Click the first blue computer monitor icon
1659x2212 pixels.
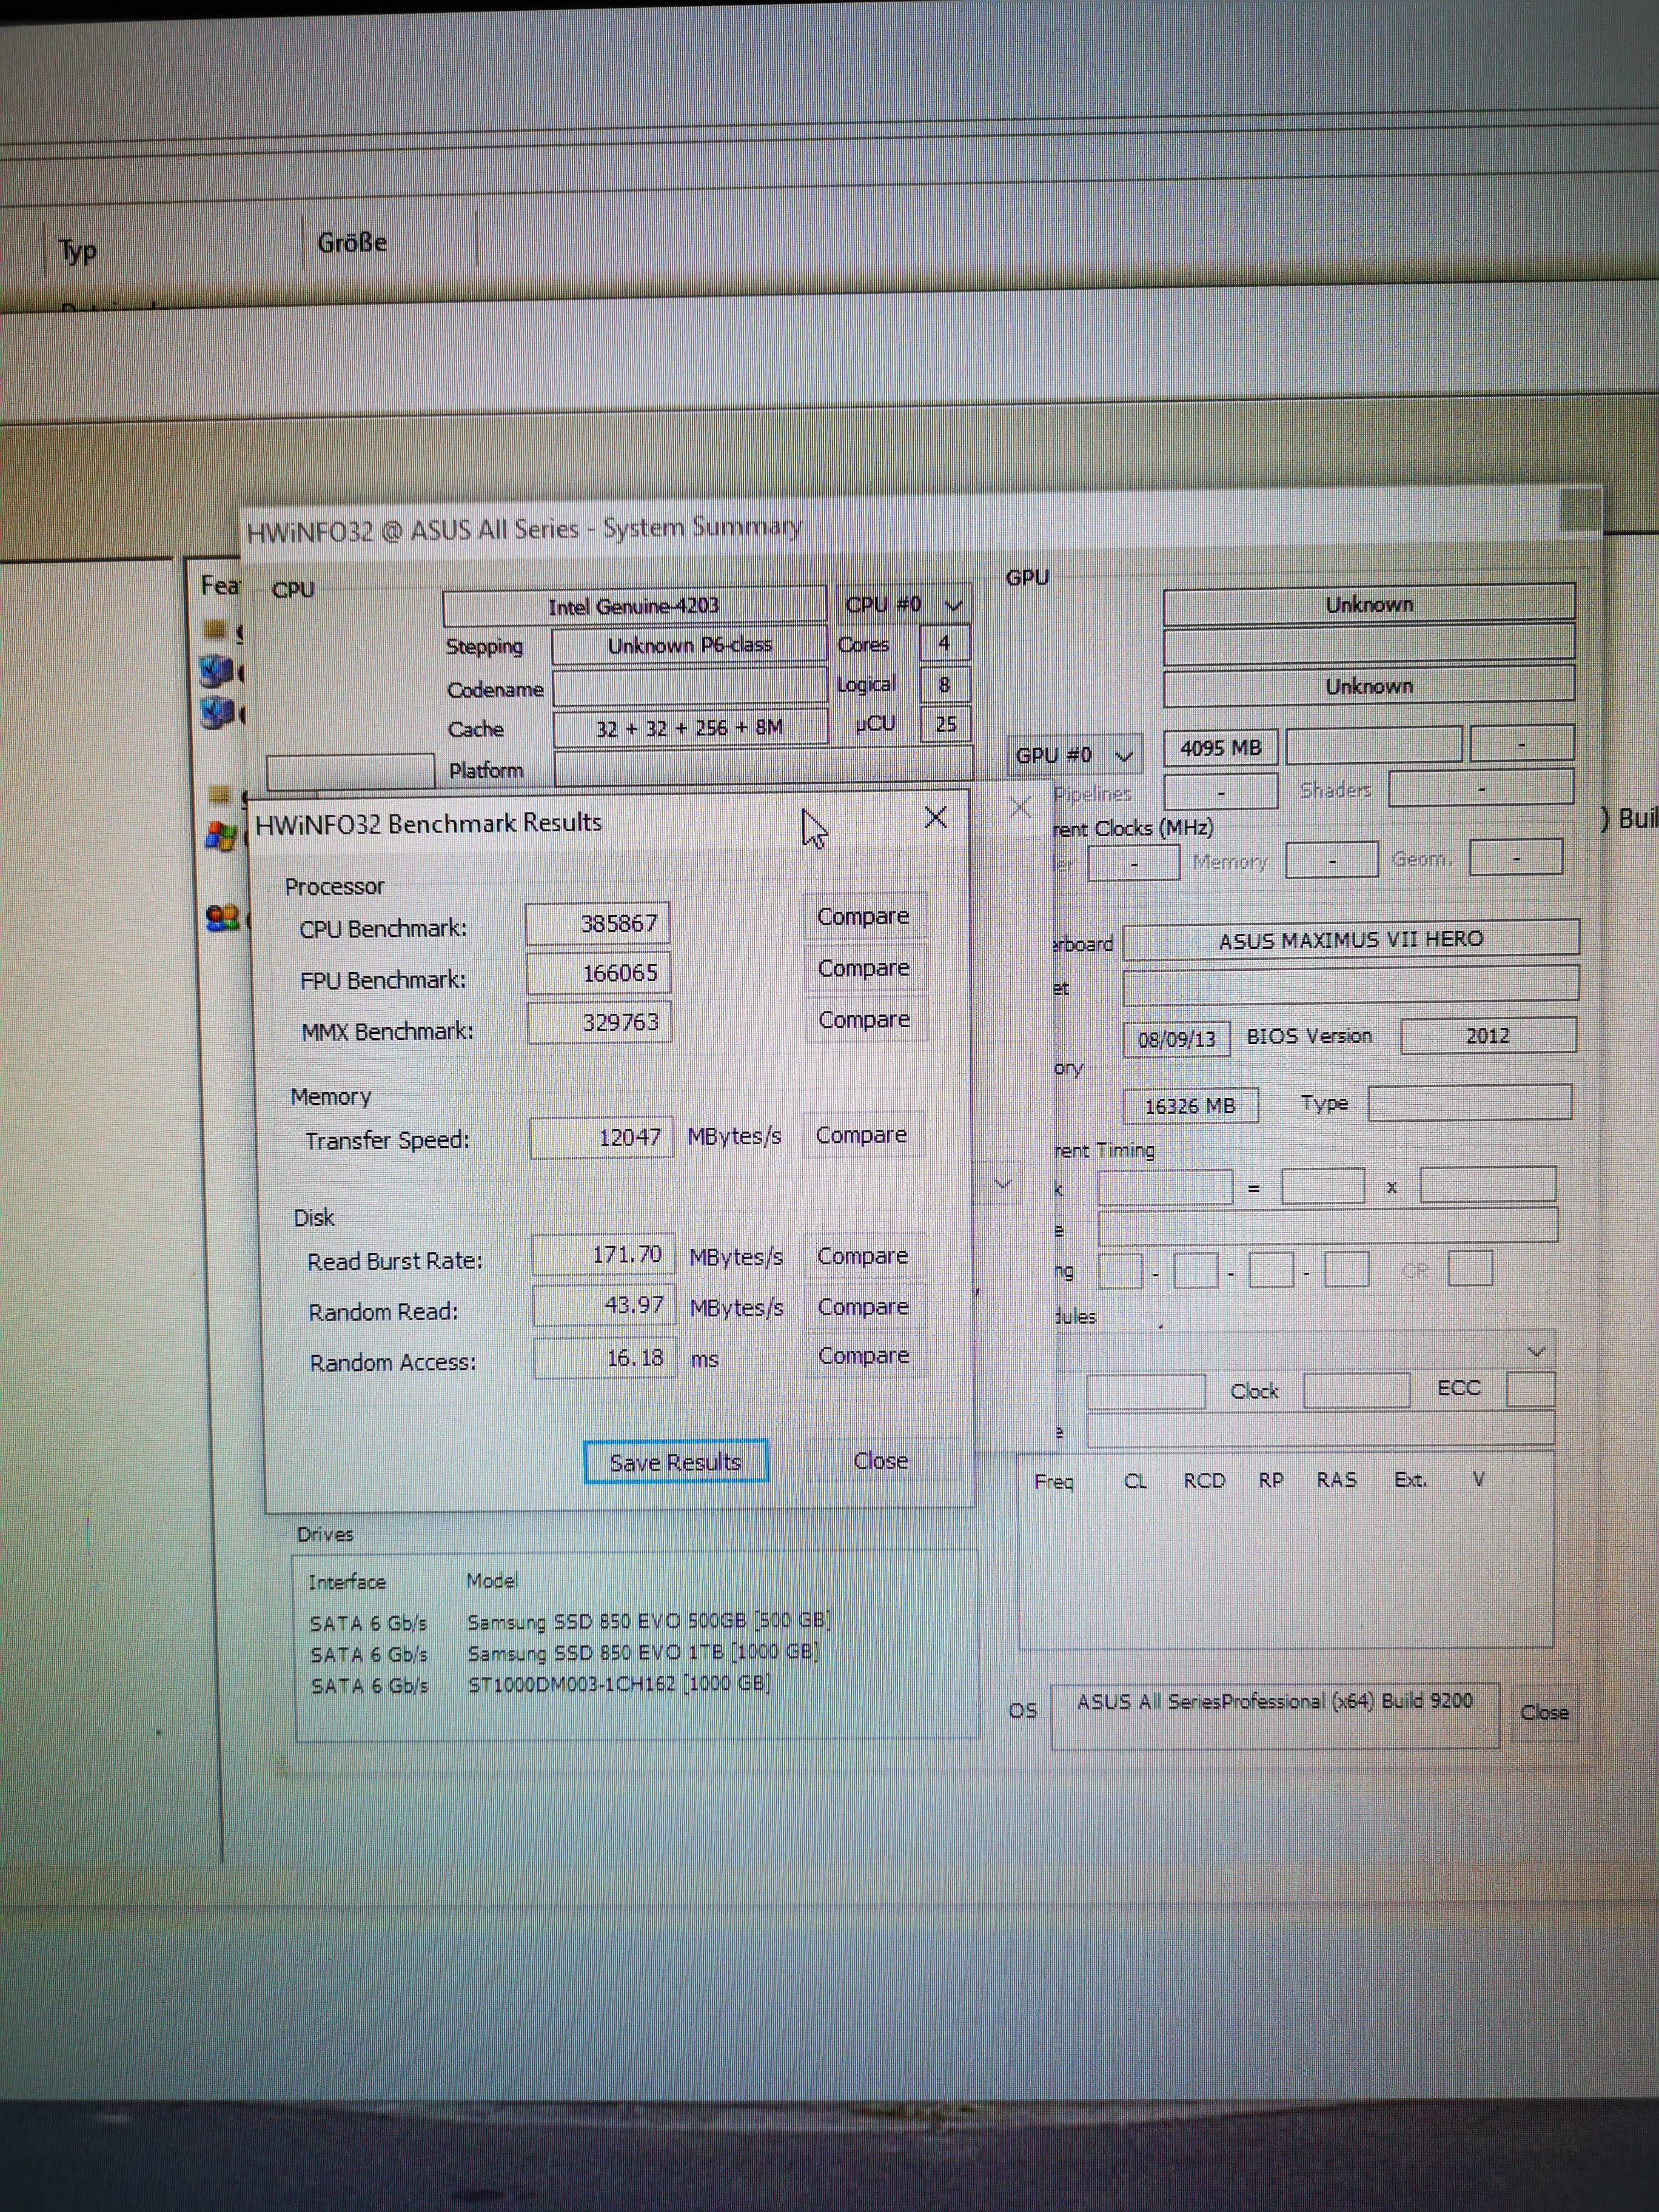click(x=217, y=671)
